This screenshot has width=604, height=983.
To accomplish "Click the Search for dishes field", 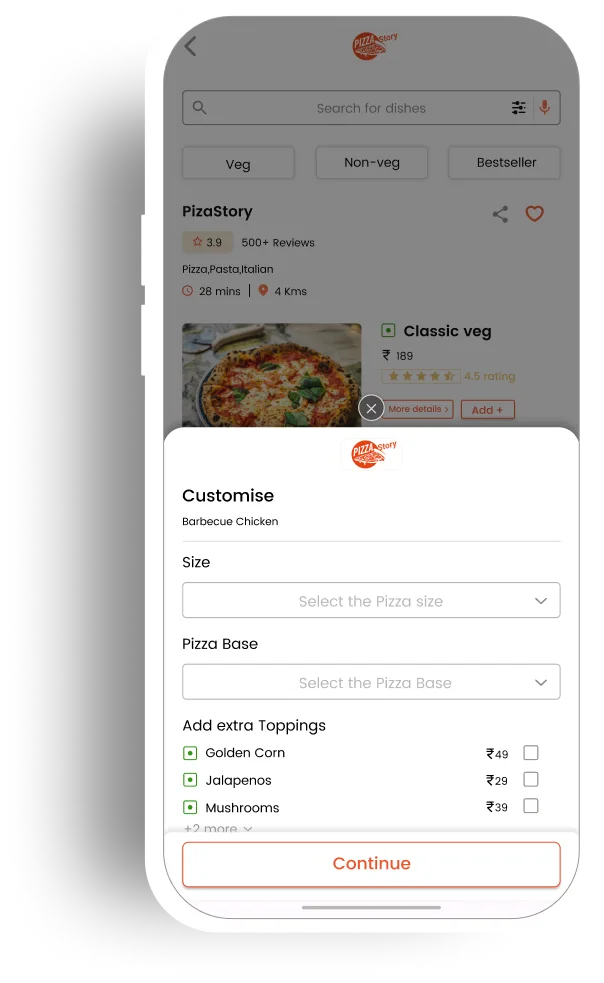I will tap(371, 108).
